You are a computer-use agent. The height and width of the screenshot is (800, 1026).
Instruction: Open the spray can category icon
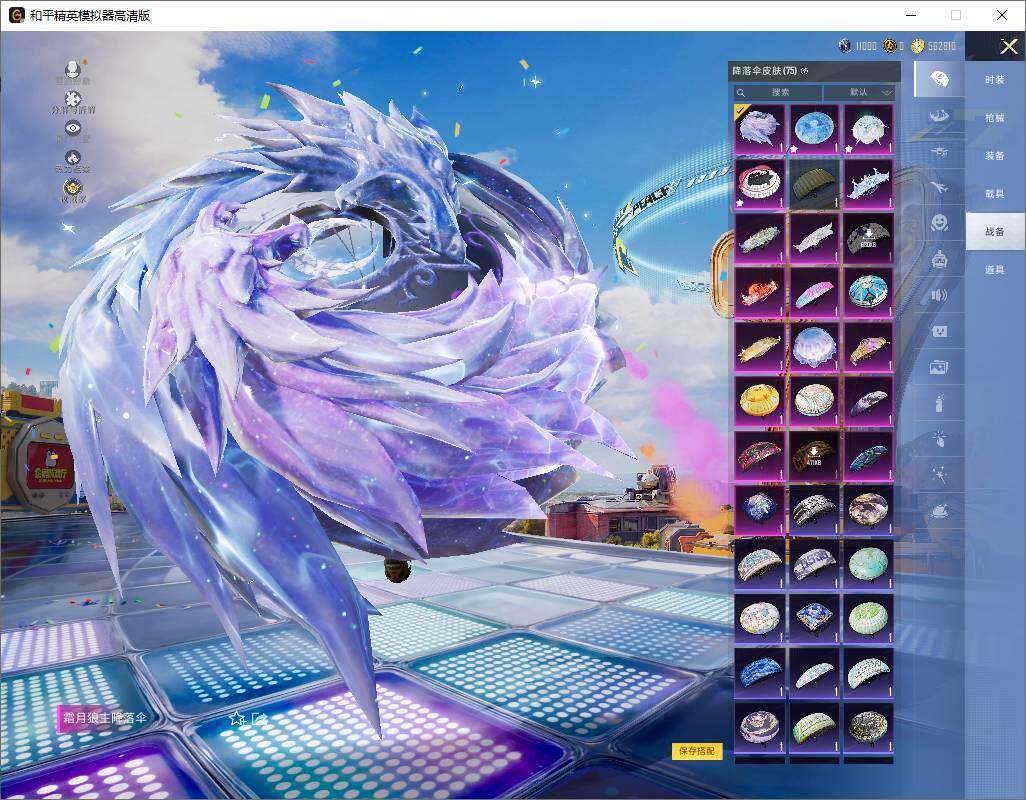click(939, 403)
